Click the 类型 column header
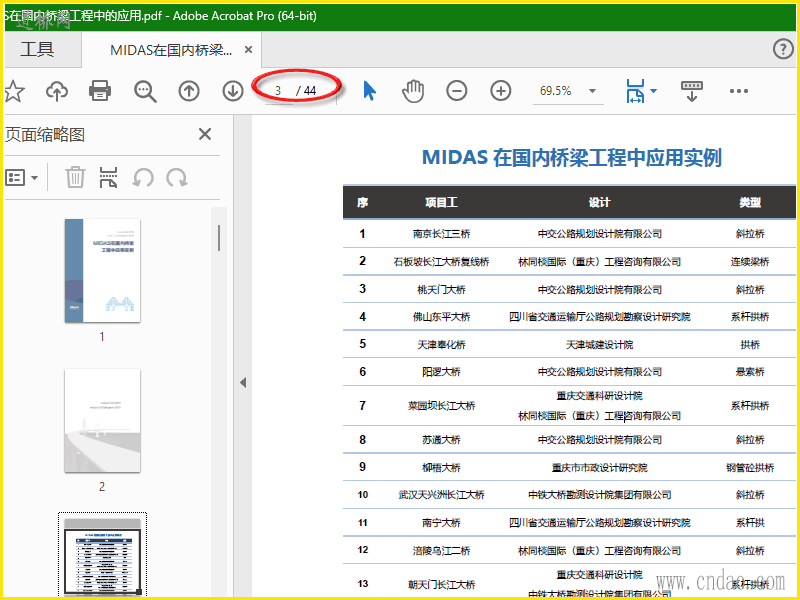Image resolution: width=800 pixels, height=600 pixels. (x=750, y=203)
